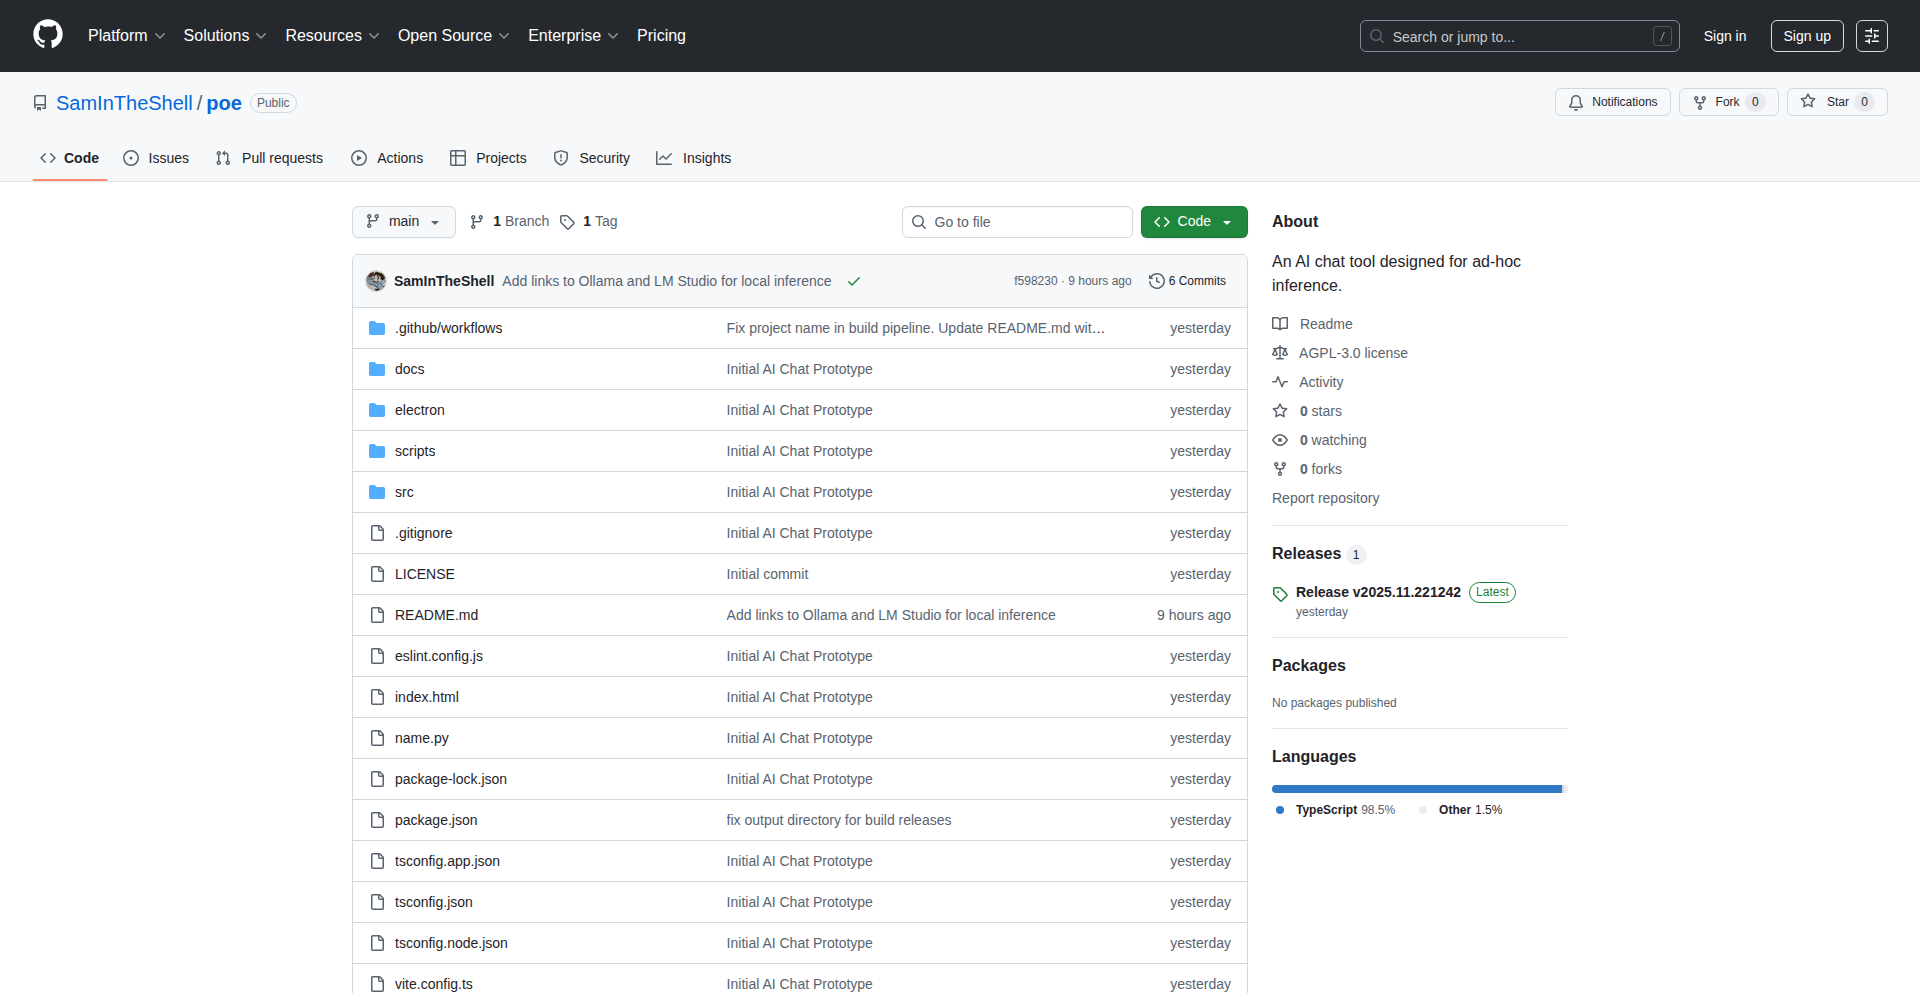
Task: Open the 6 Commits history icon
Action: 1157,281
